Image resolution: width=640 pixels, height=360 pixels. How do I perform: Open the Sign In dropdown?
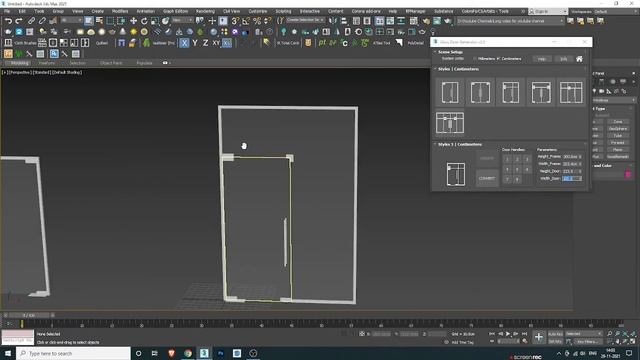(x=547, y=11)
